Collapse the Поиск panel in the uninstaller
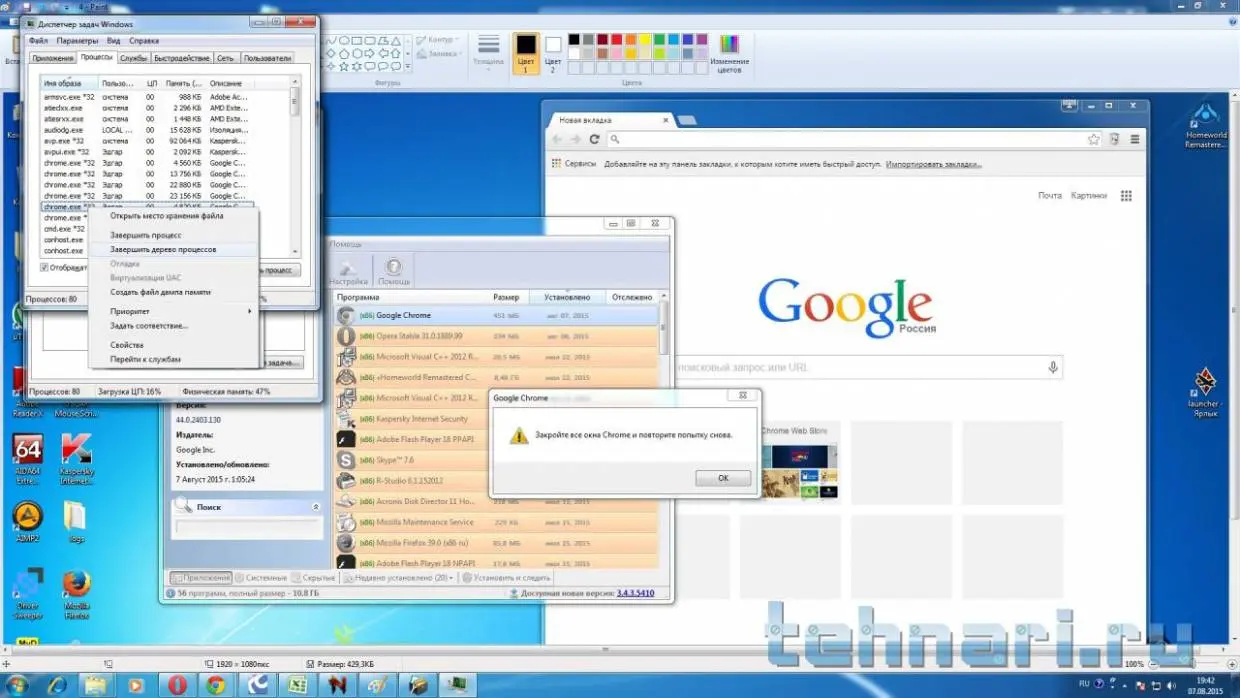 point(317,507)
